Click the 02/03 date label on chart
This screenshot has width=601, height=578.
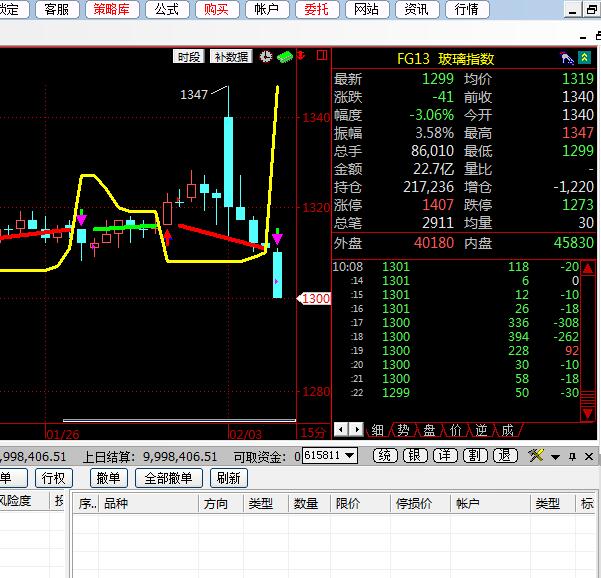[x=245, y=434]
